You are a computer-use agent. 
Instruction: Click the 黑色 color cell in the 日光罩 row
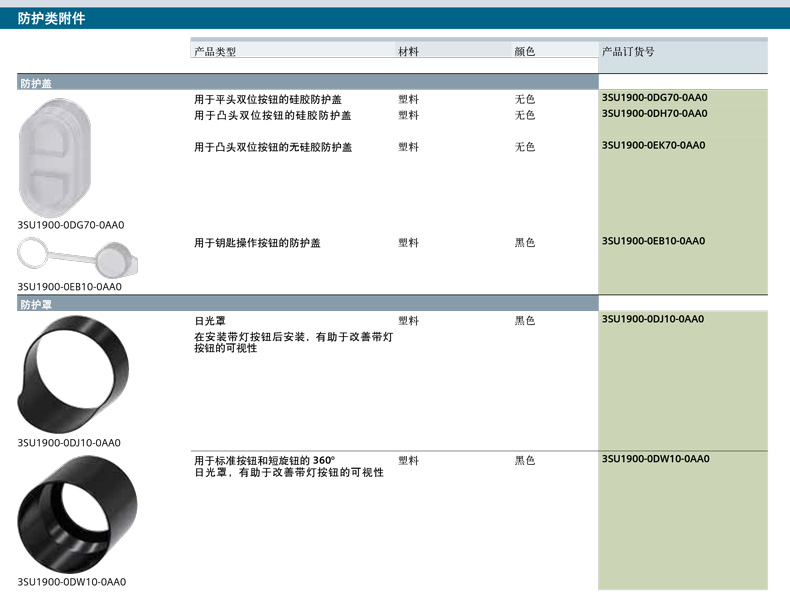tap(525, 321)
